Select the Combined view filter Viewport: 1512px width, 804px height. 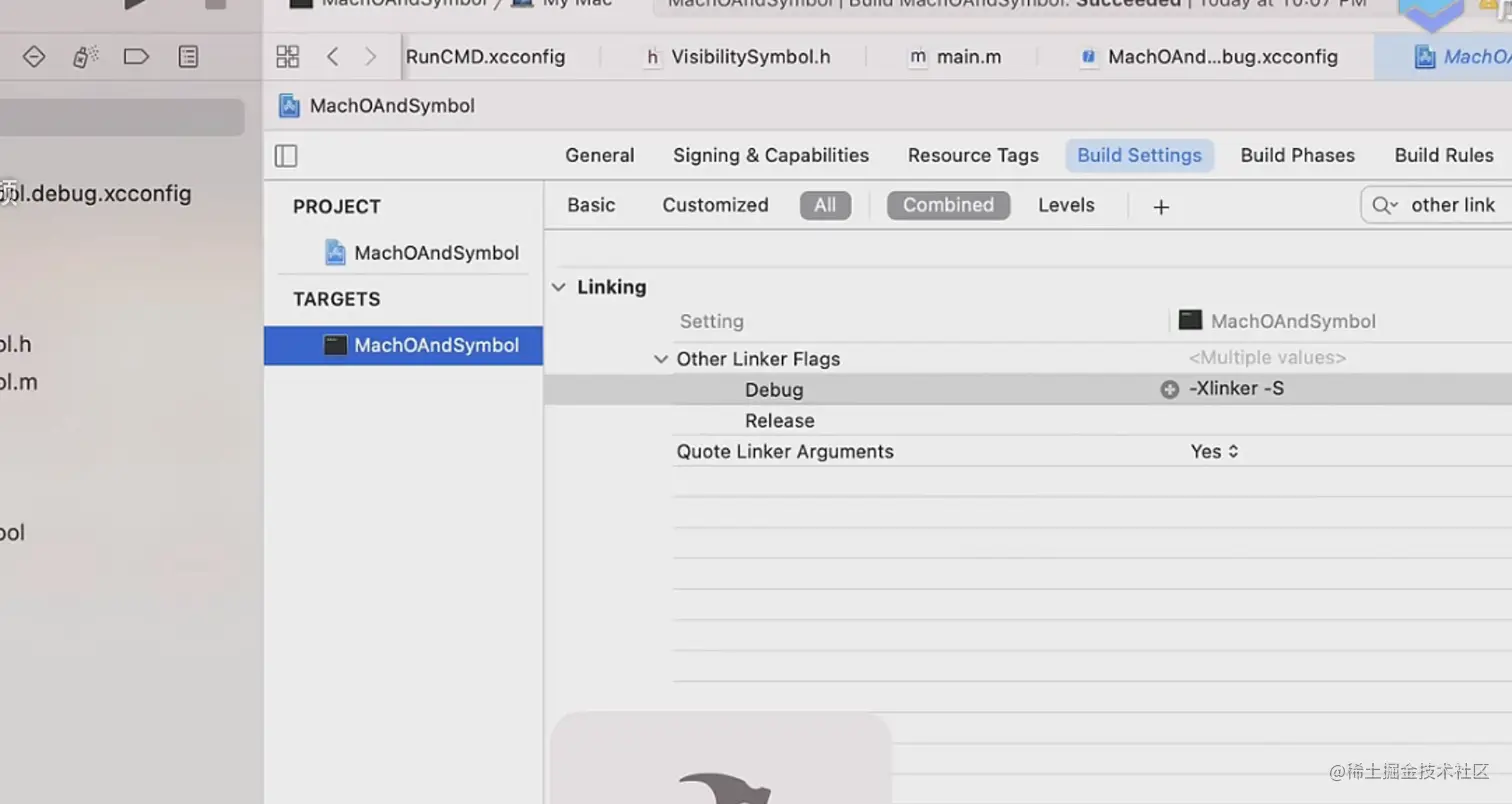tap(948, 206)
